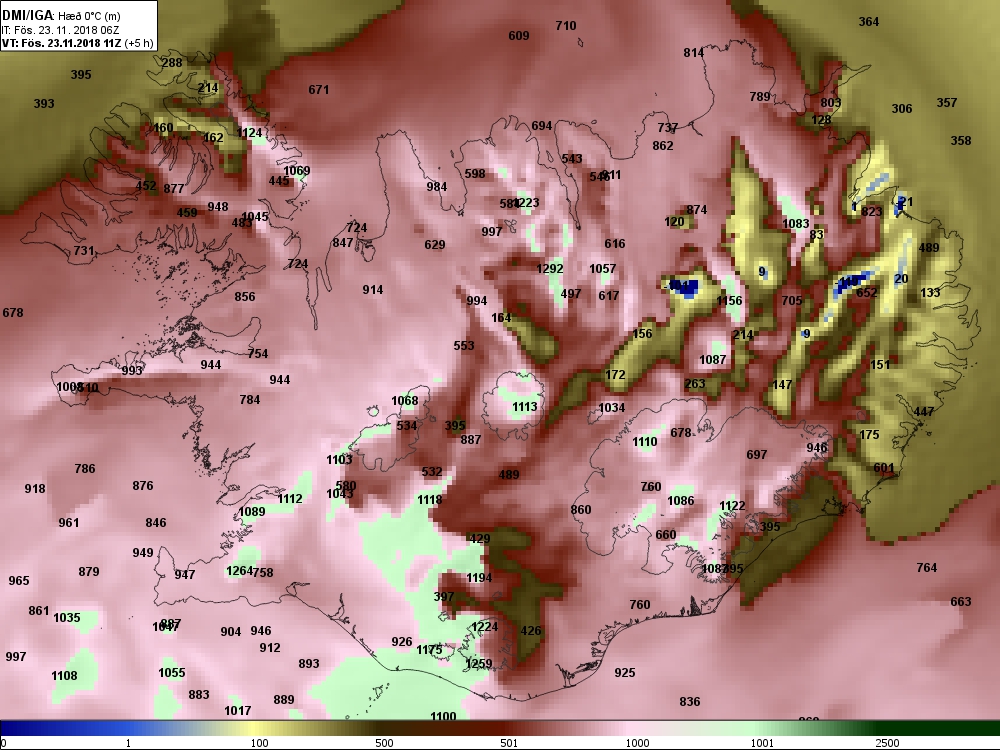Click the 'VT: Fös. 23.11.2018 11Z (+5 h)' line
Viewport: 1000px width, 750px height.
(77, 43)
